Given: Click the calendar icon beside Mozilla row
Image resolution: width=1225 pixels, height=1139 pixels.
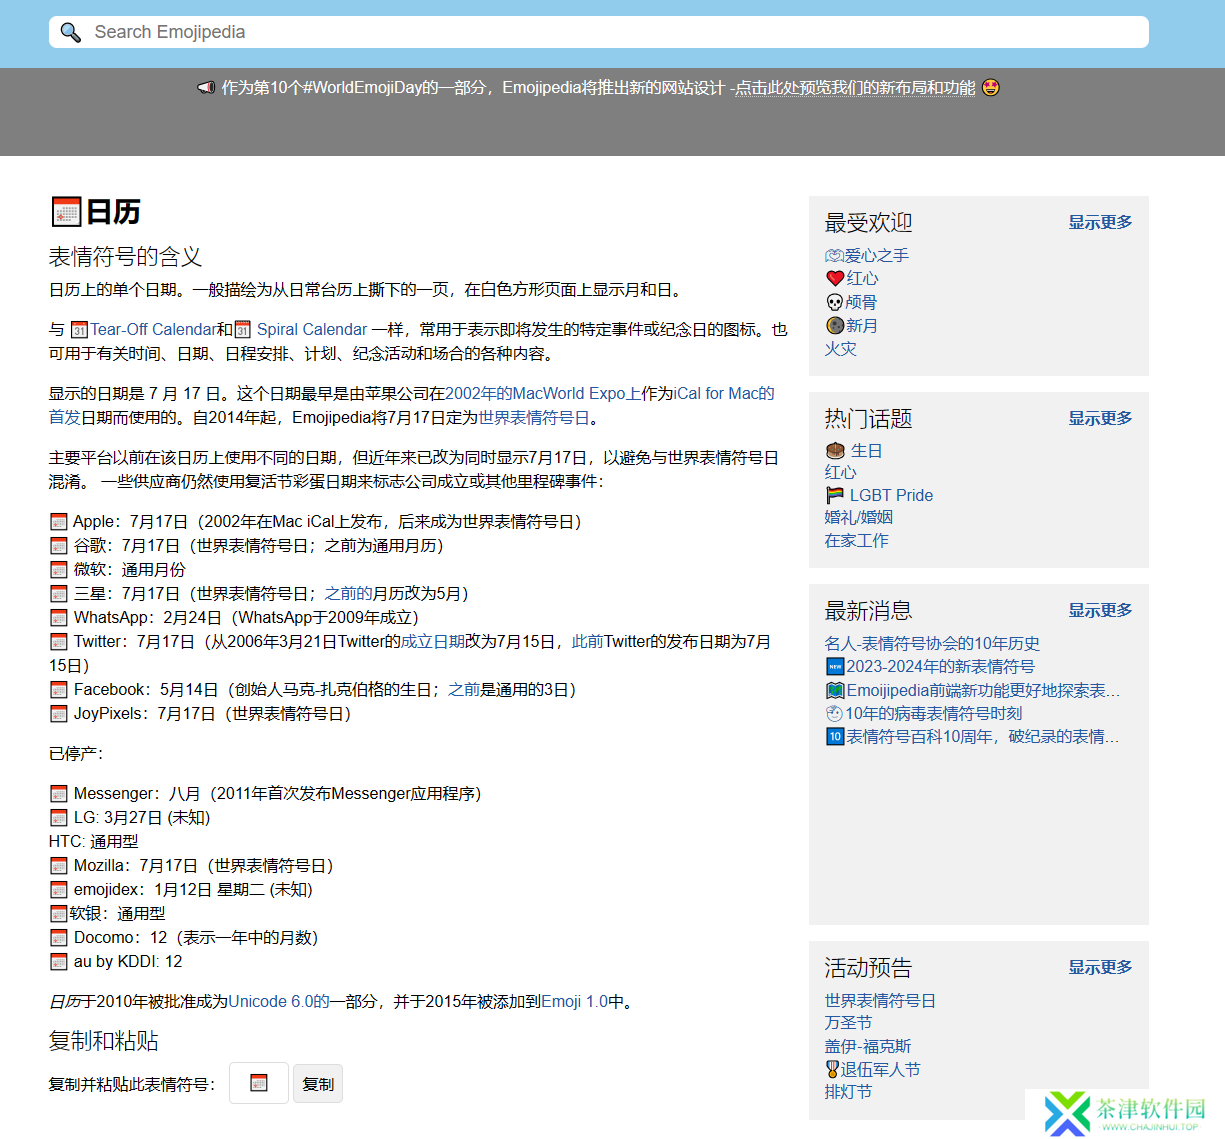Looking at the screenshot, I should [59, 866].
